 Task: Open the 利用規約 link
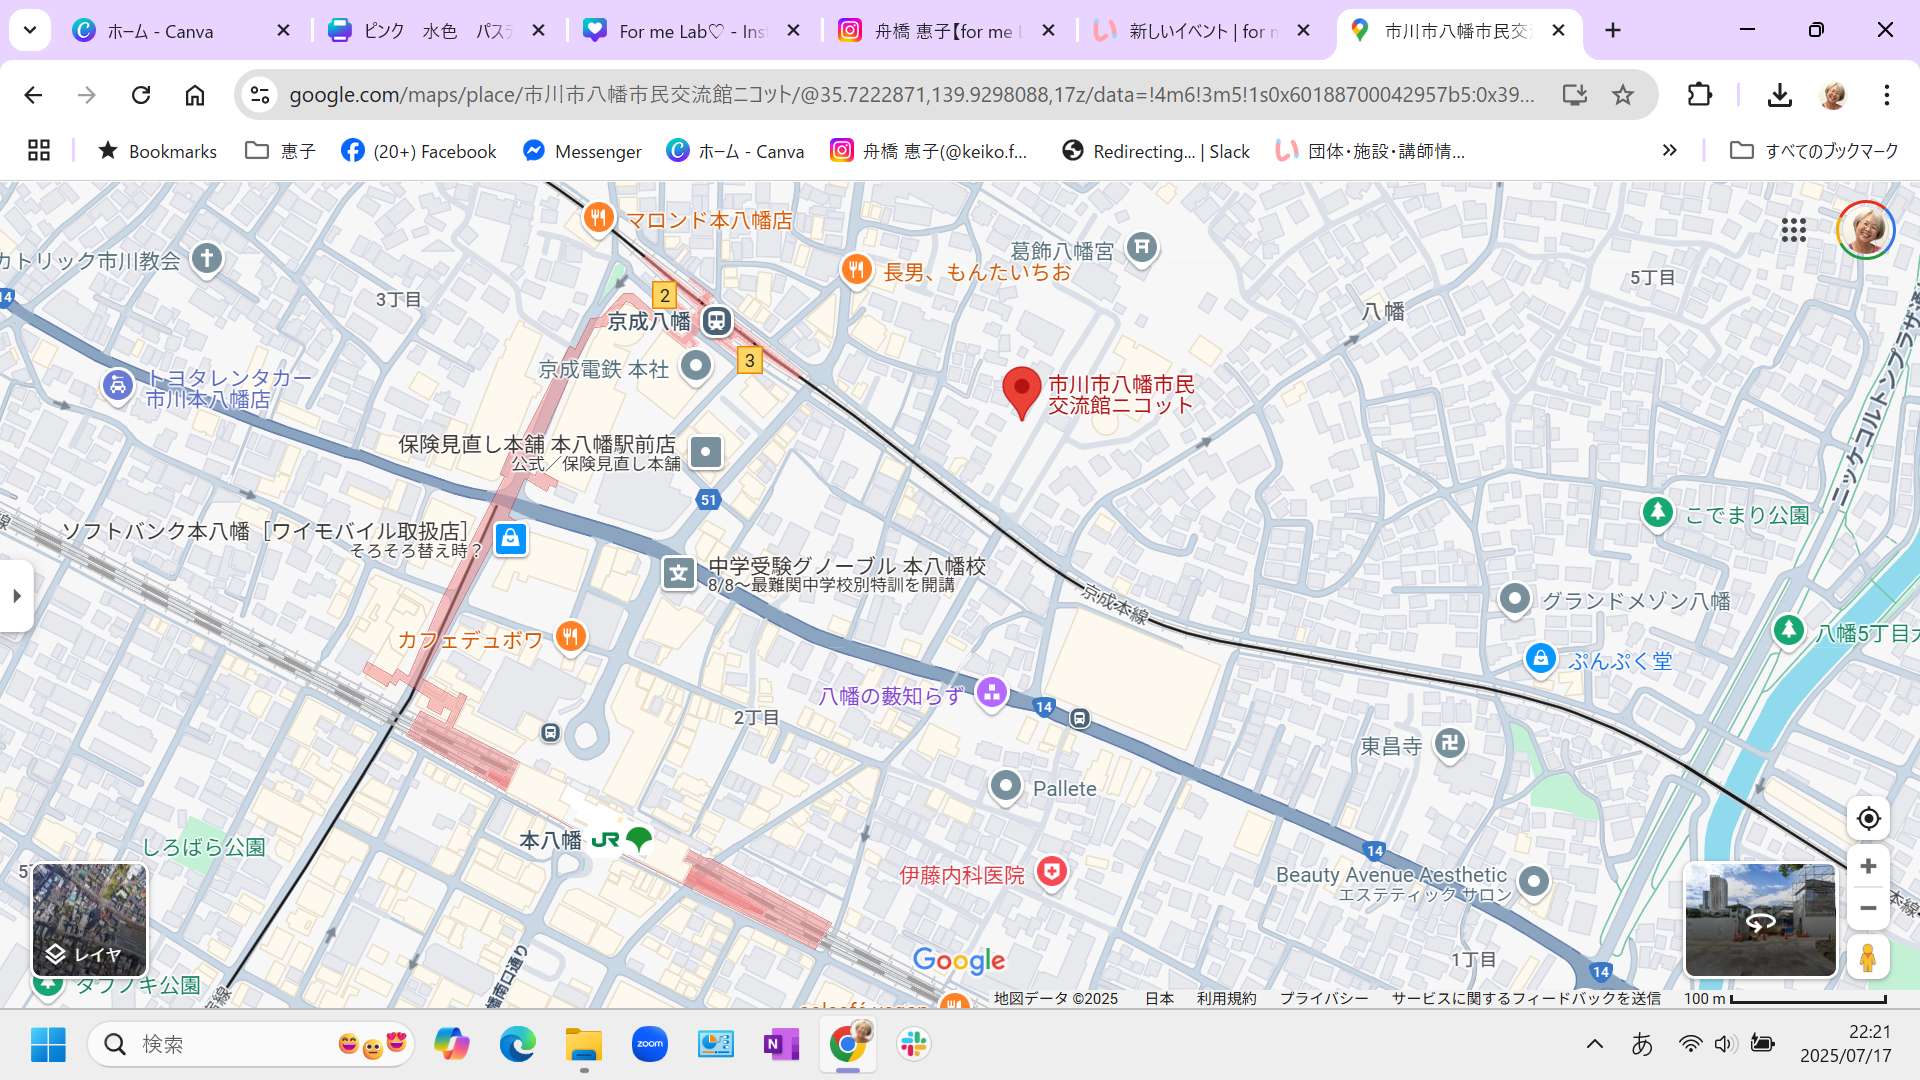[x=1227, y=998]
